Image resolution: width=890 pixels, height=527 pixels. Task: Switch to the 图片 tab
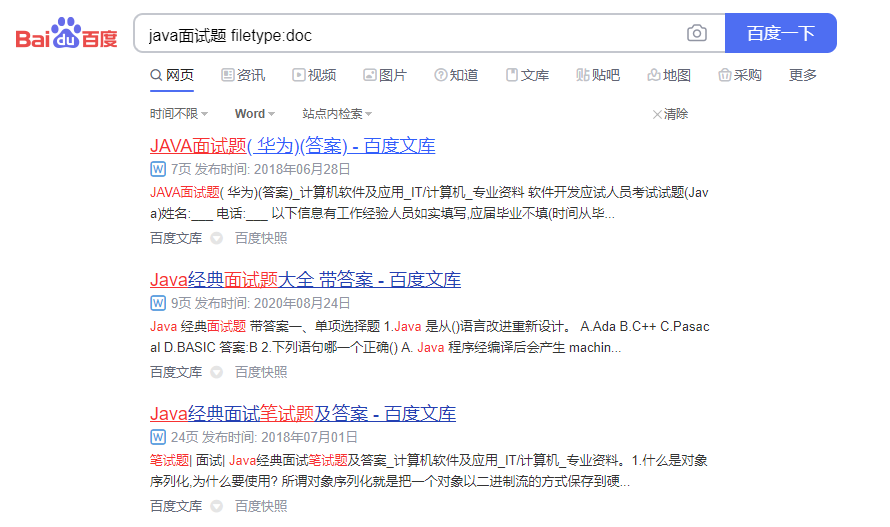pos(385,76)
